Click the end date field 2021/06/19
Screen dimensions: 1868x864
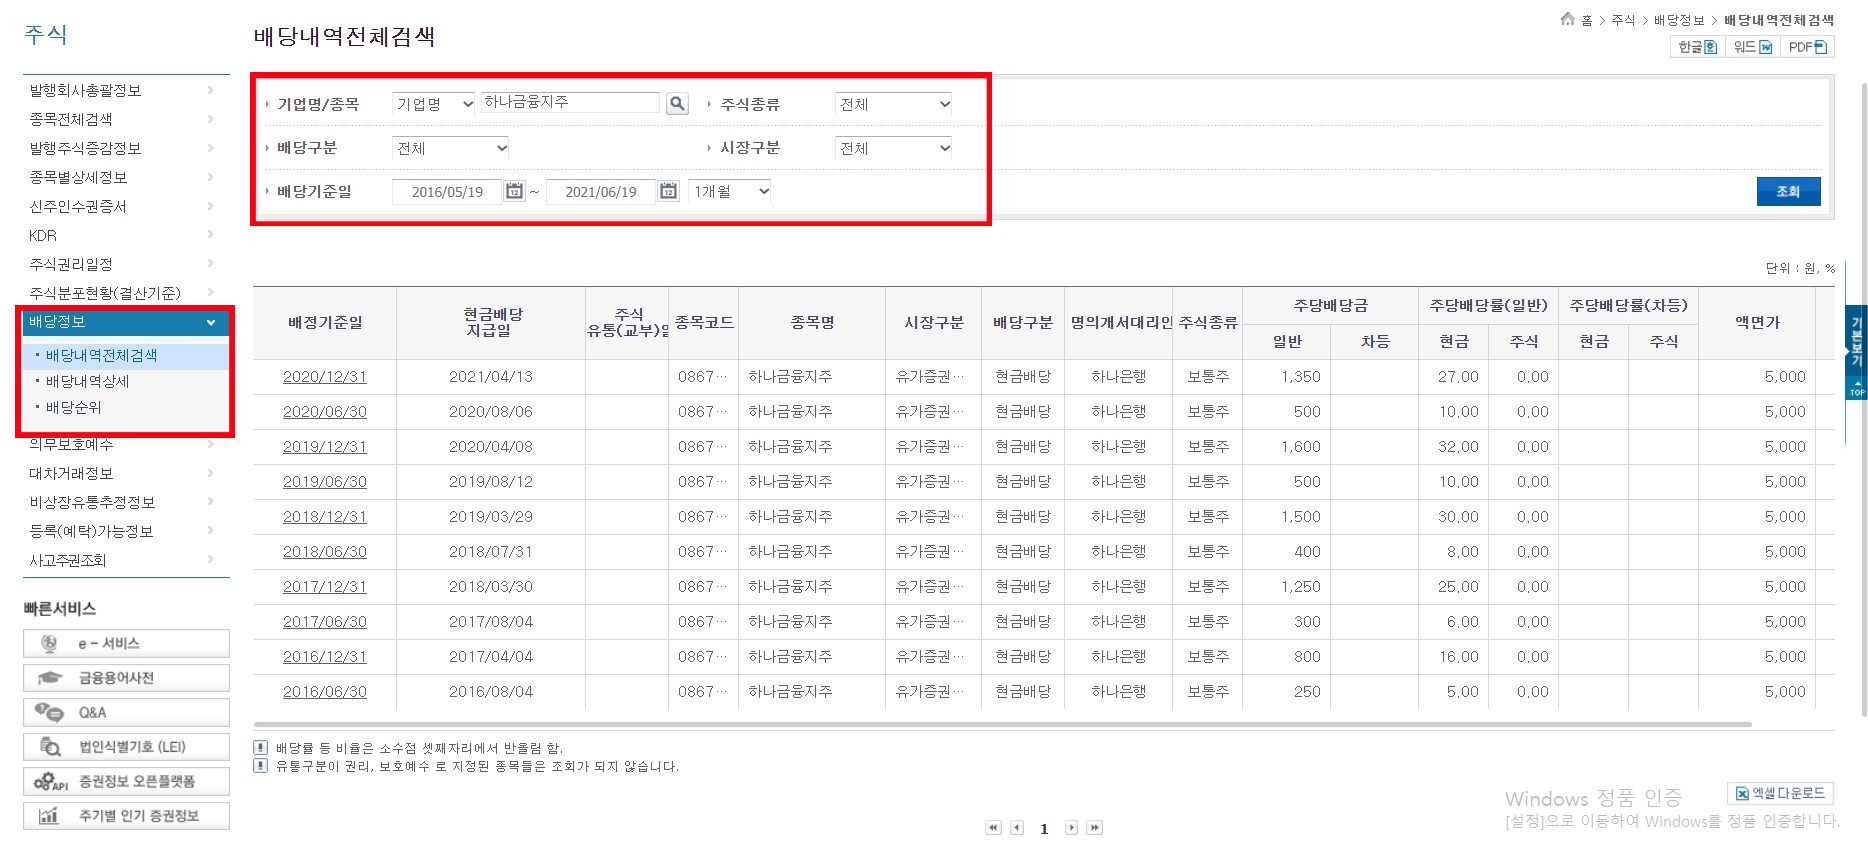[601, 192]
